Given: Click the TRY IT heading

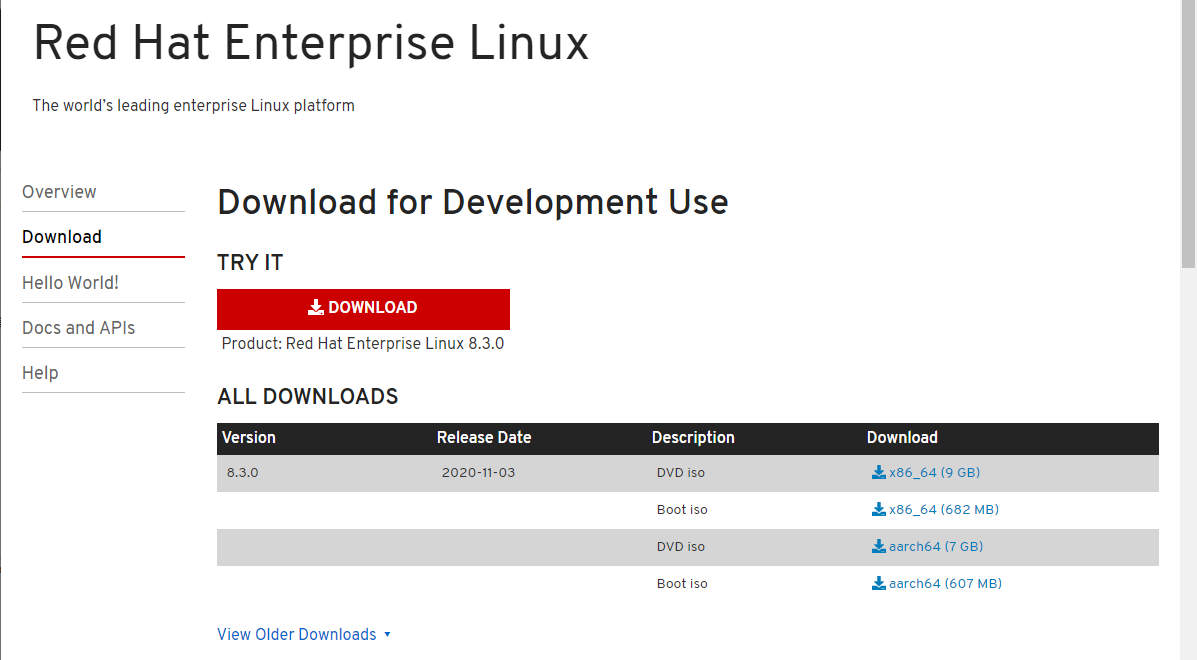Looking at the screenshot, I should (x=250, y=263).
